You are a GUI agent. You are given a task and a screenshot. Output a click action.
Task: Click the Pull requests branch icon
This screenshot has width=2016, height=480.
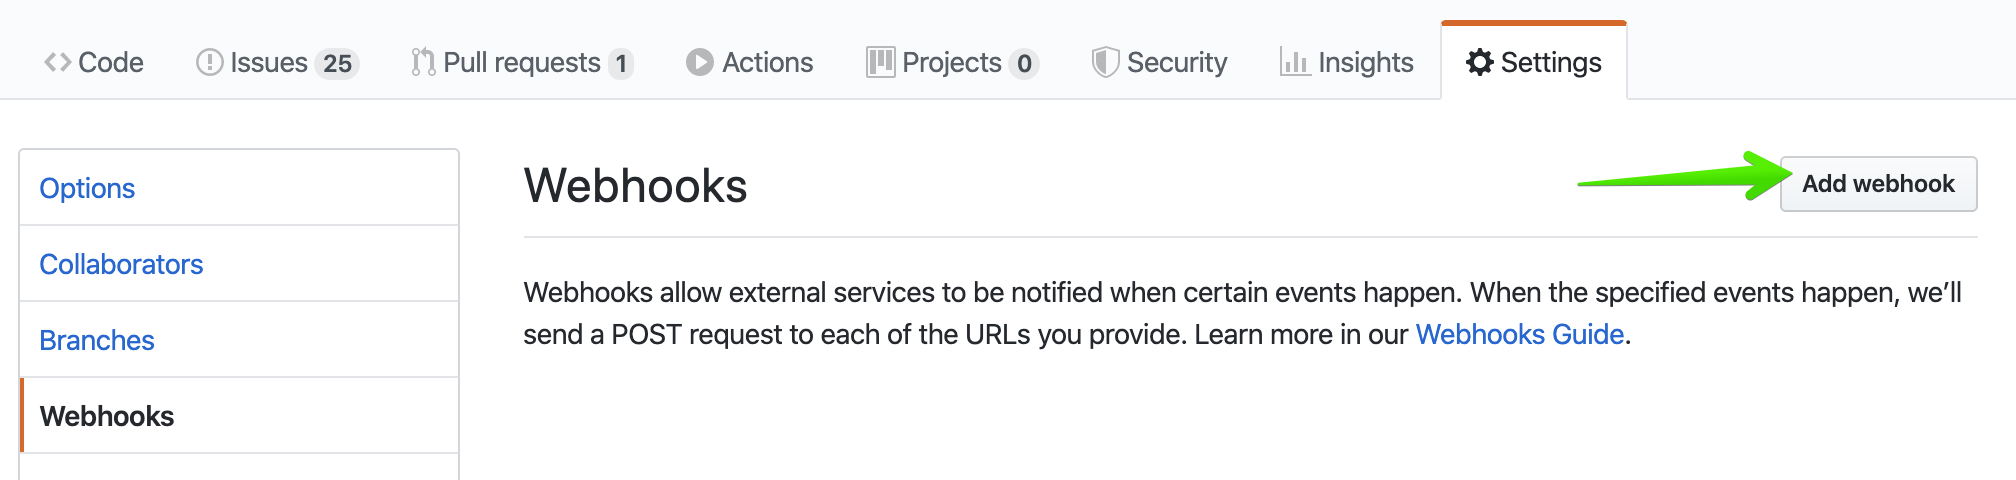(423, 62)
